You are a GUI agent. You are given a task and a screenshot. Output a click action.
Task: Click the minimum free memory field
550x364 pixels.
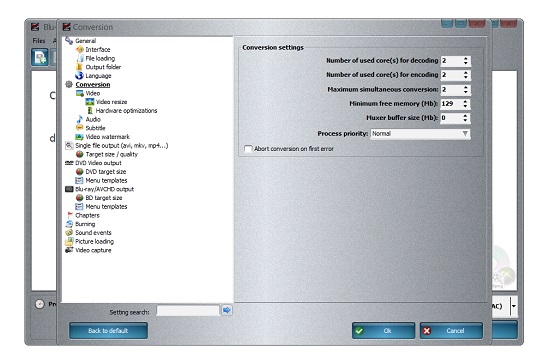pos(451,104)
